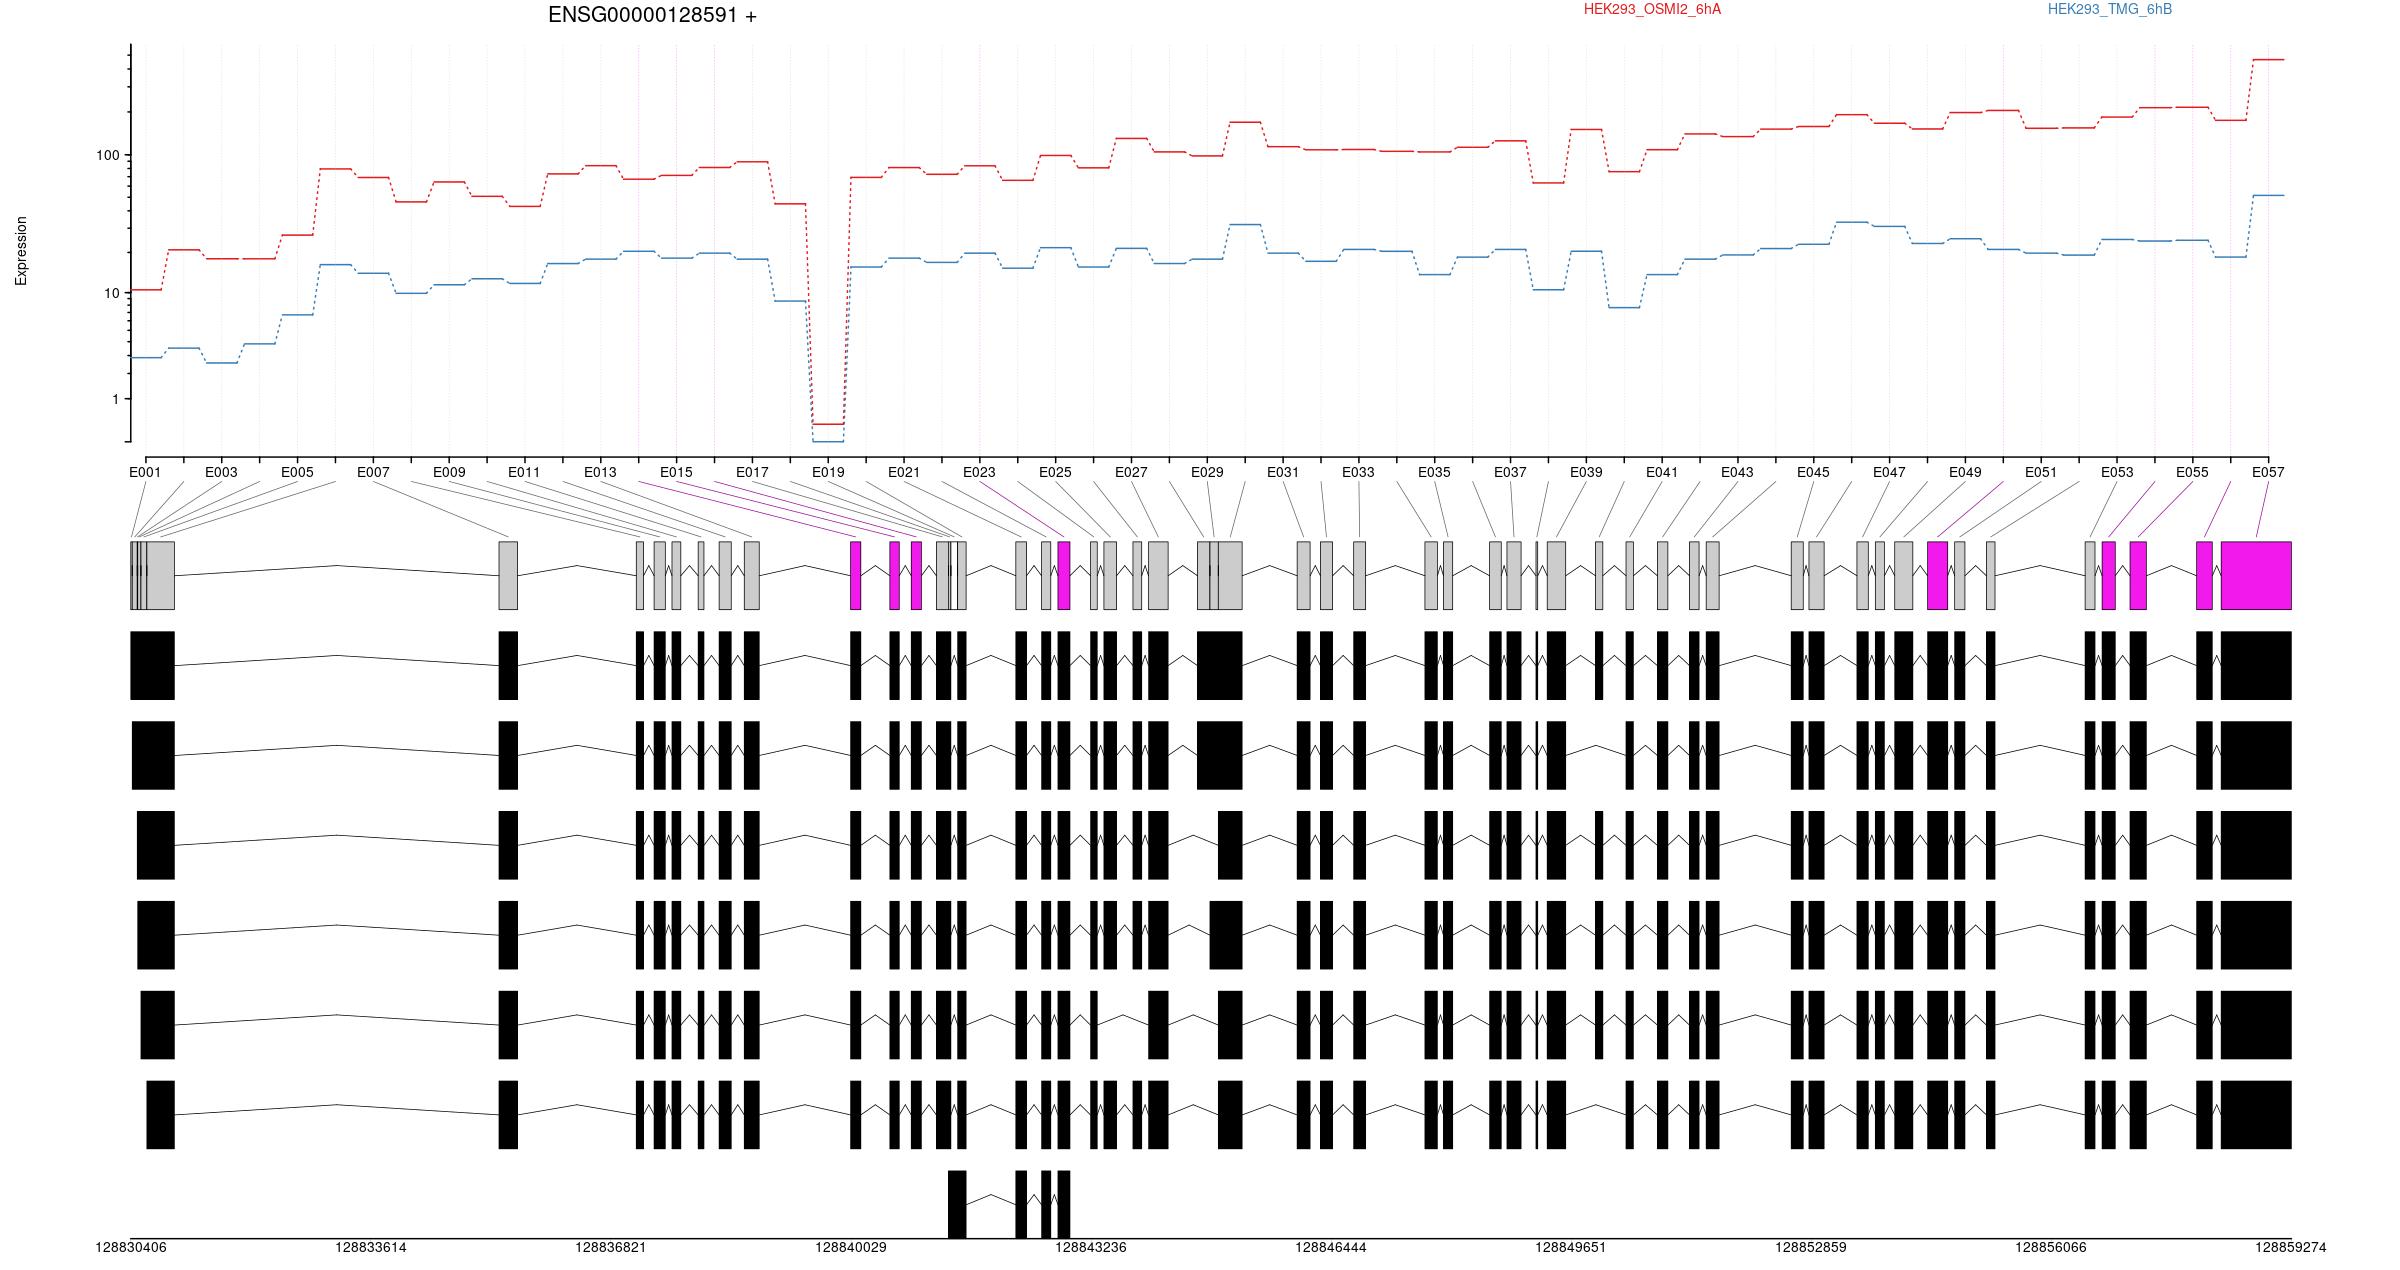
Task: Click exon label E029
Action: tap(1207, 472)
